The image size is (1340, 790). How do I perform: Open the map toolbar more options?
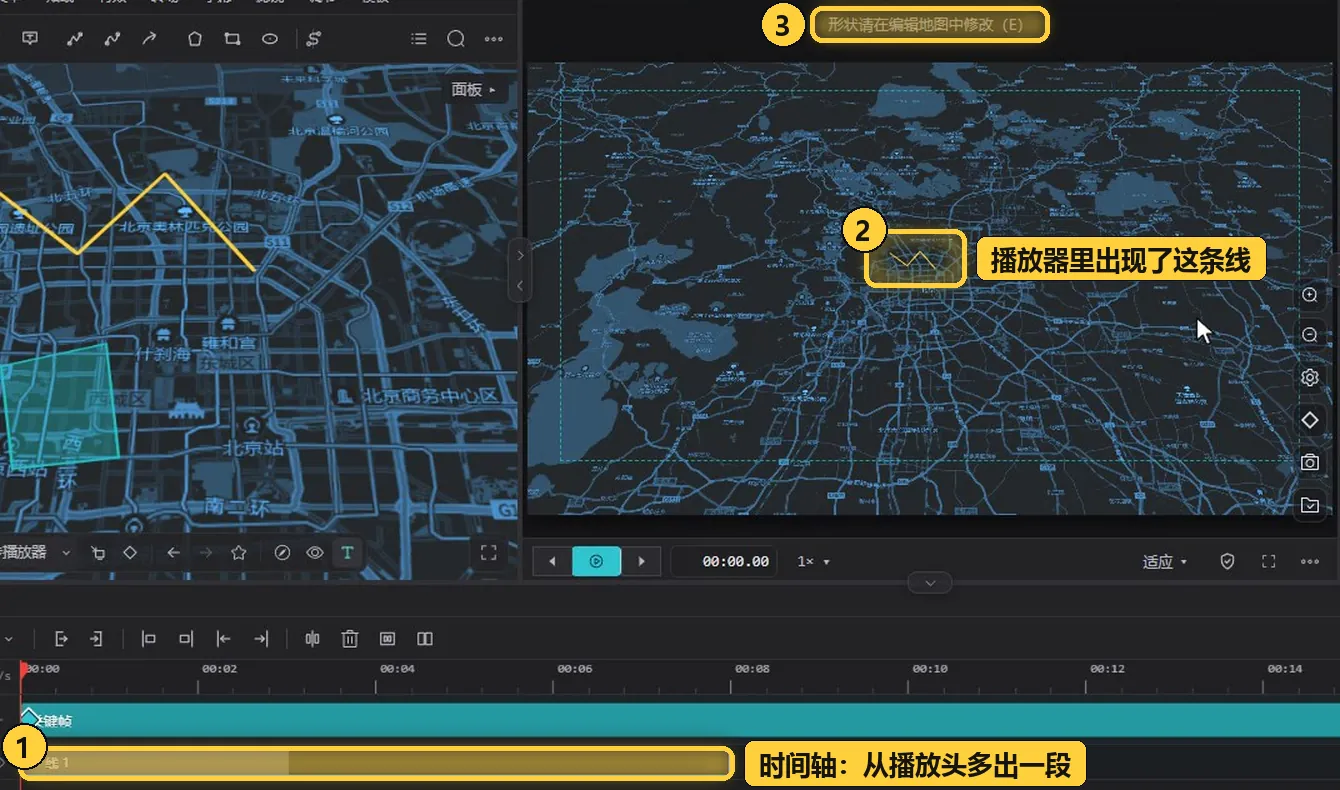coord(493,39)
